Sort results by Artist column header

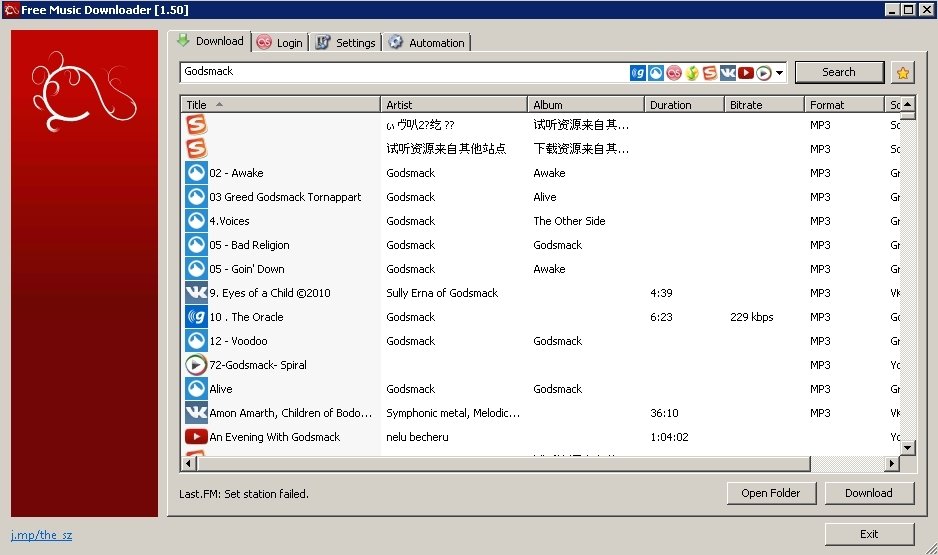(453, 105)
